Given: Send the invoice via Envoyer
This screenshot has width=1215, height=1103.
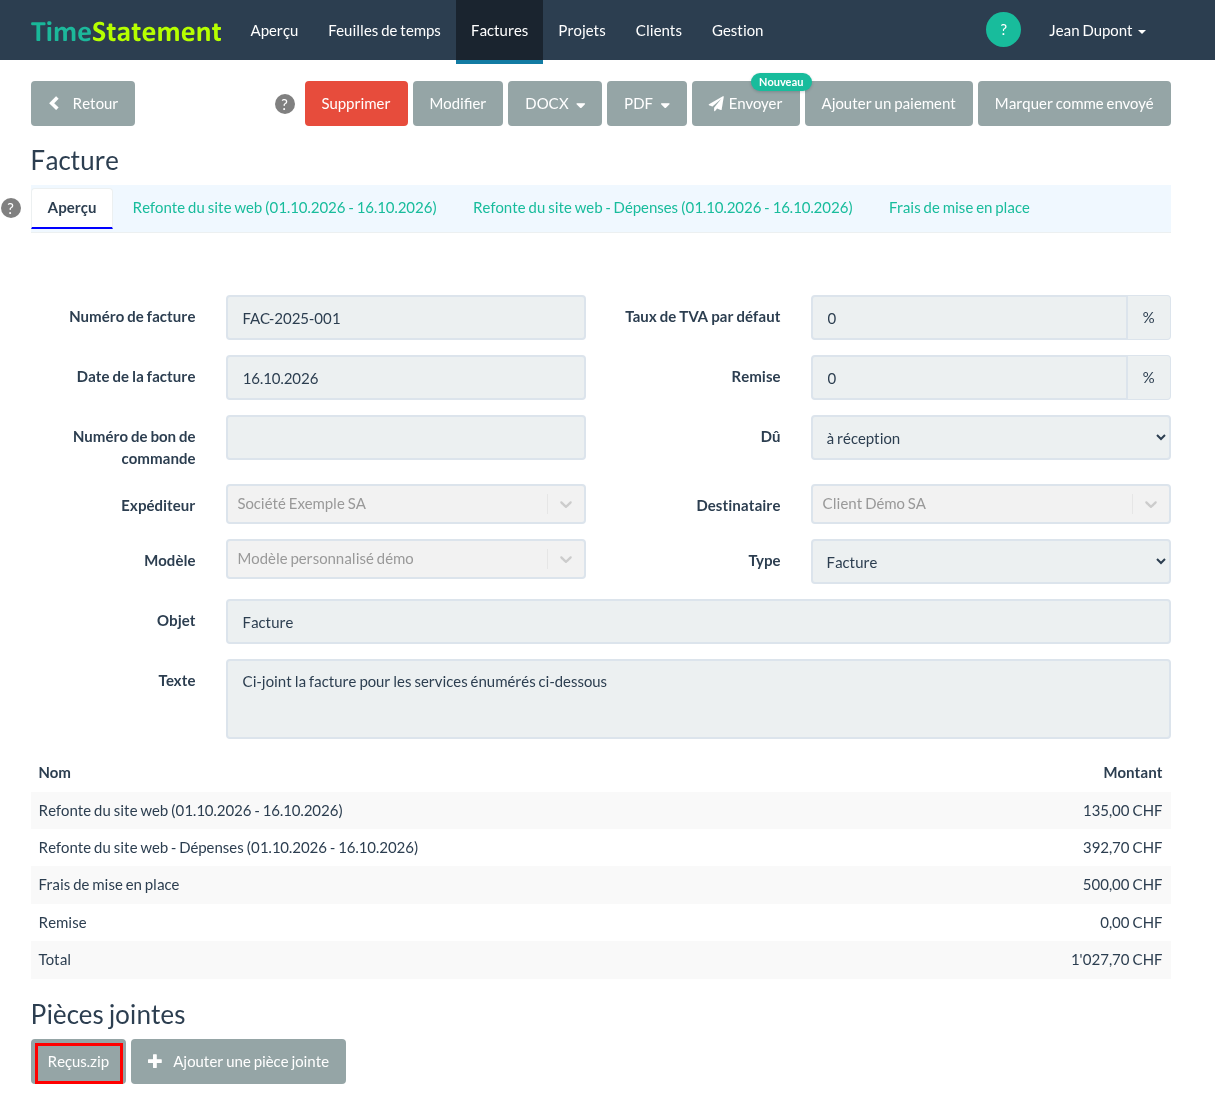Looking at the screenshot, I should tap(746, 104).
